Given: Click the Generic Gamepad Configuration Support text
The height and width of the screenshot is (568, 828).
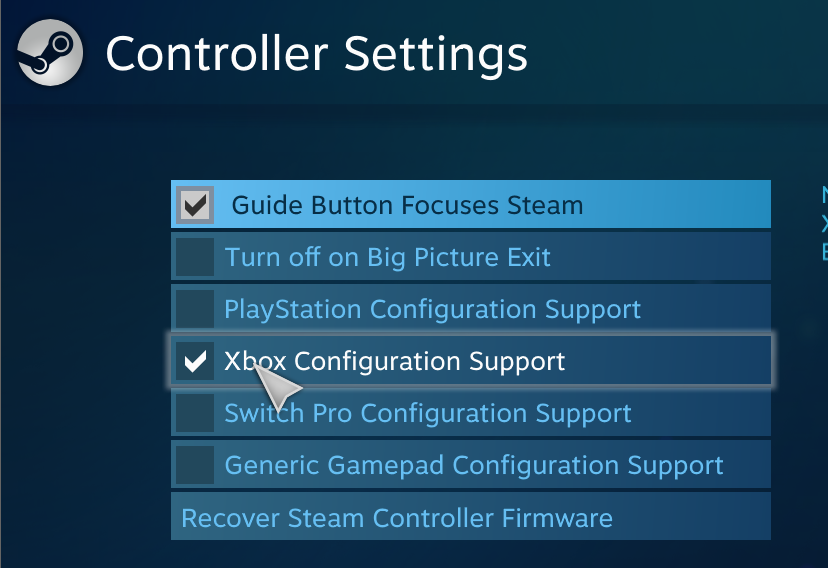Looking at the screenshot, I should pos(474,466).
